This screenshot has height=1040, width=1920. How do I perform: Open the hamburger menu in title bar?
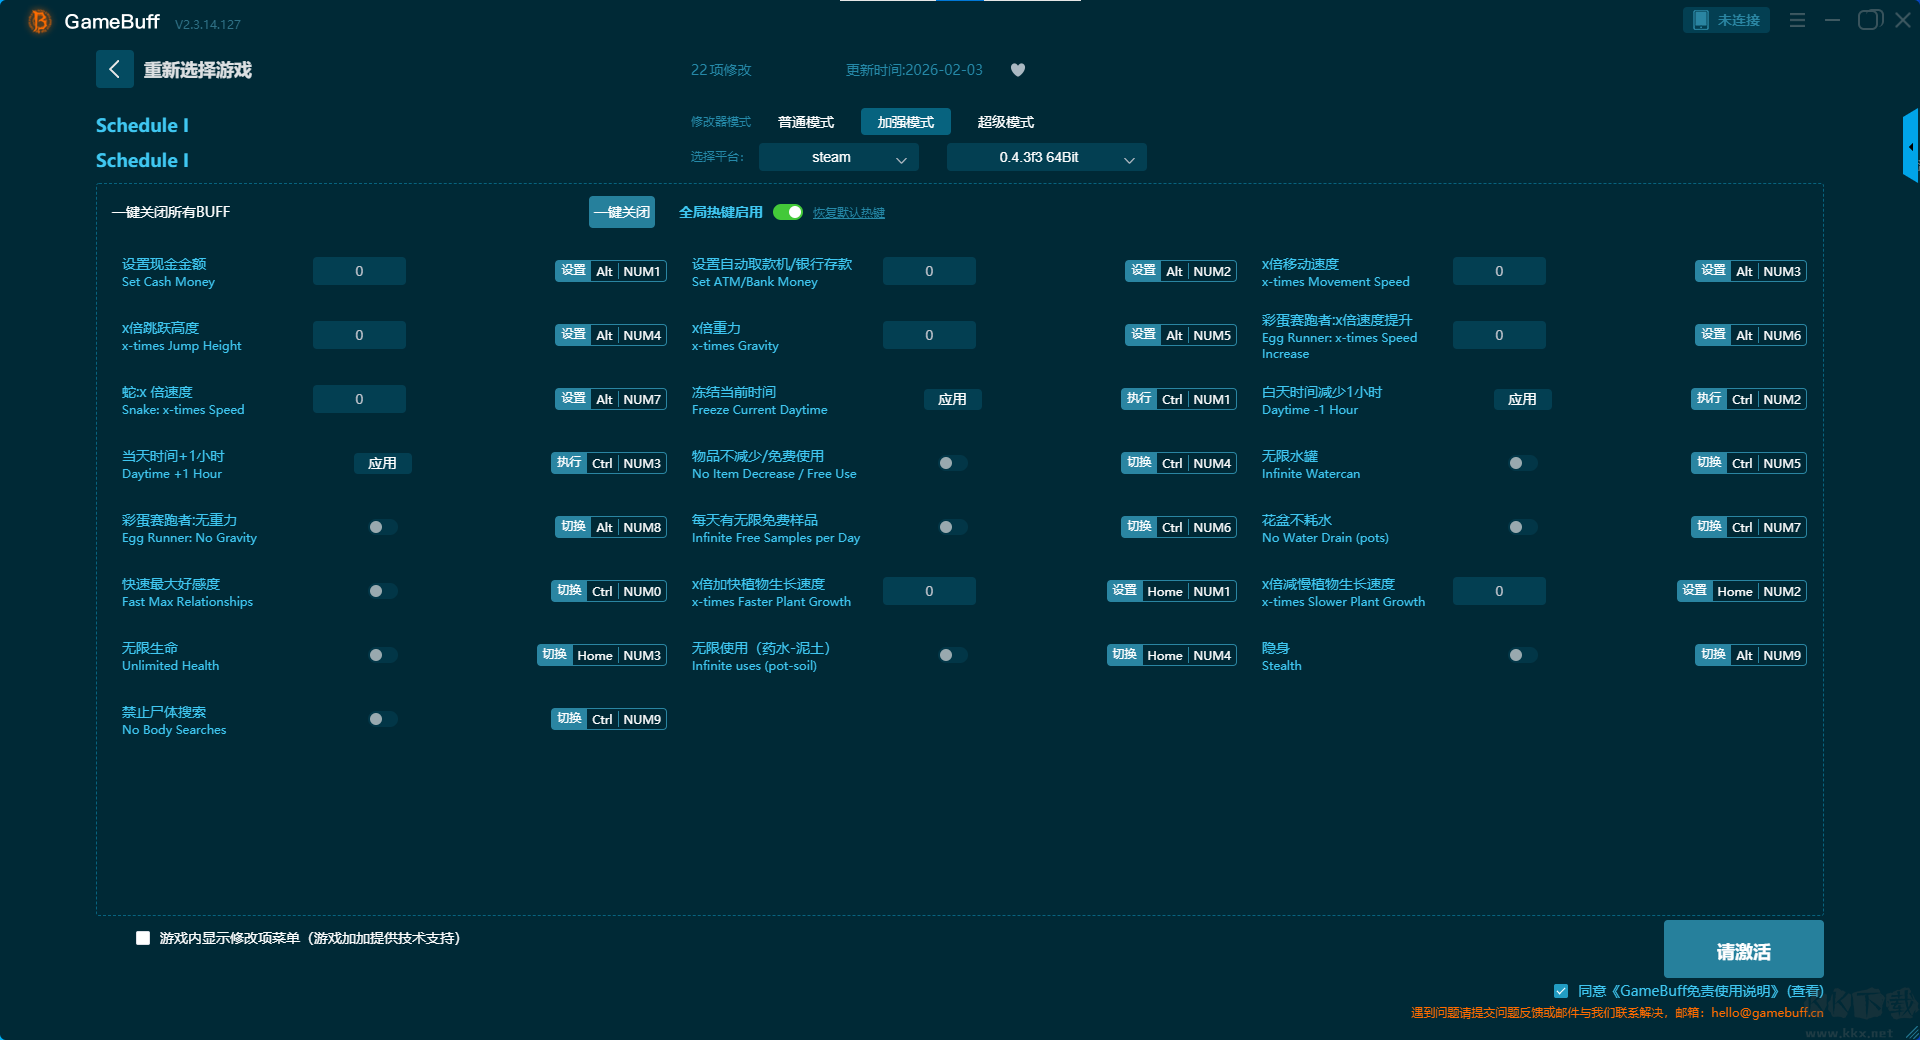(1797, 20)
